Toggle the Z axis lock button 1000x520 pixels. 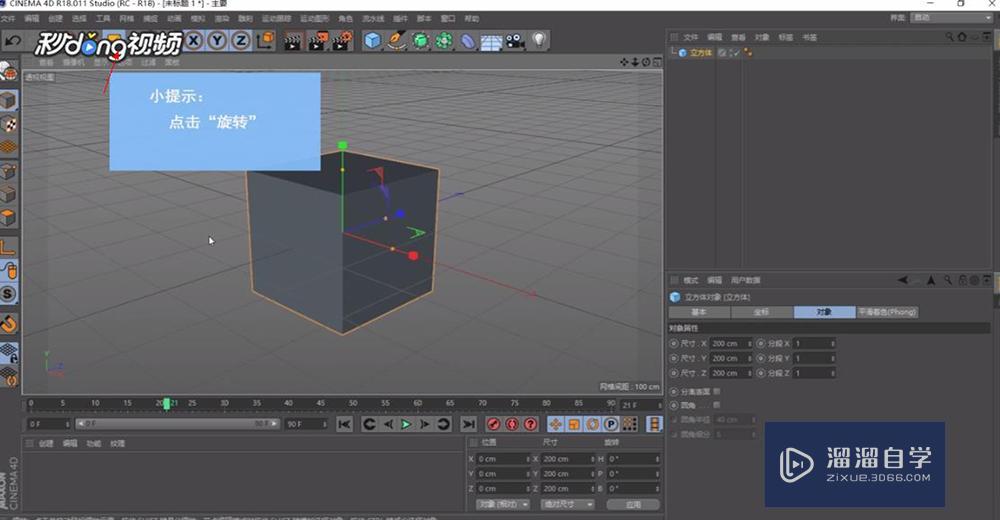(240, 41)
